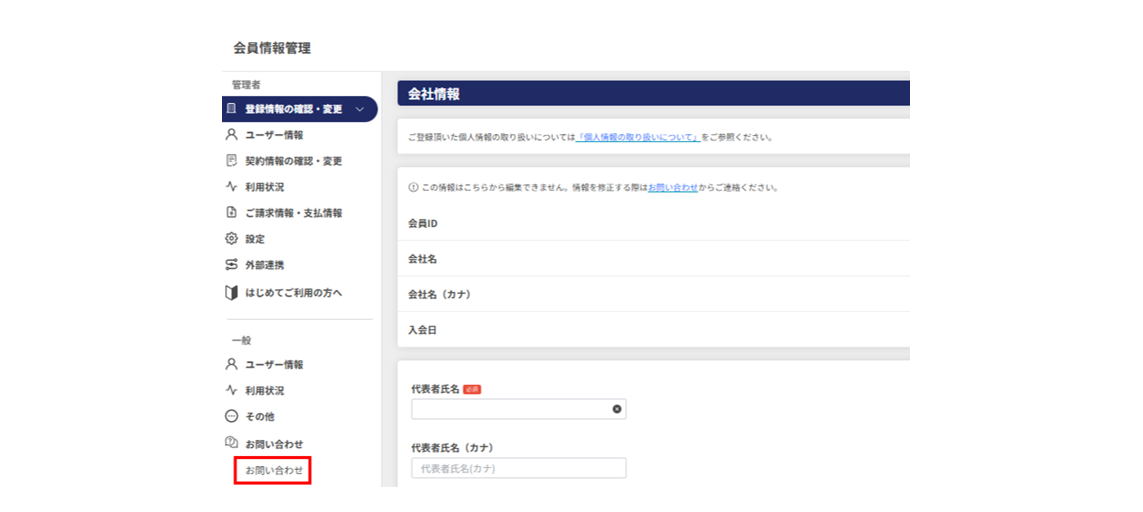The width and height of the screenshot is (1143, 512).
Task: Follow the お問い合わせ link in the info notice
Action: click(x=672, y=187)
